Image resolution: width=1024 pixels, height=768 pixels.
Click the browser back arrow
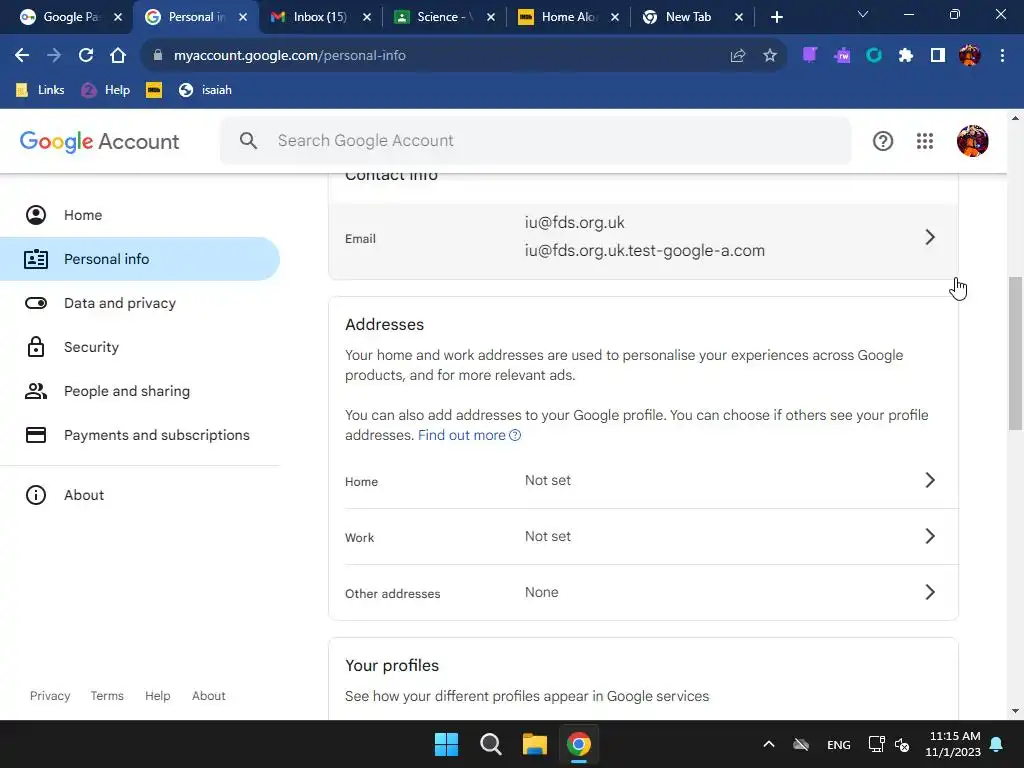(x=22, y=56)
